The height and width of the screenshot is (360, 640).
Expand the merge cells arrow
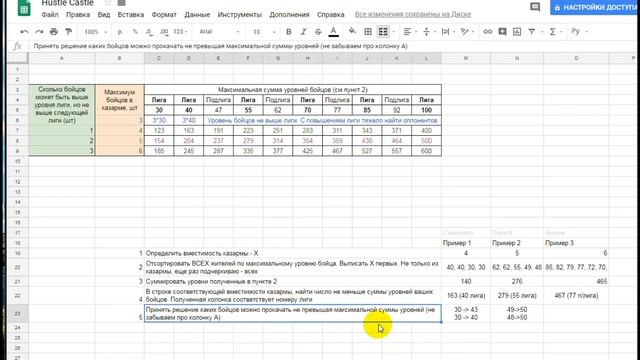[393, 32]
